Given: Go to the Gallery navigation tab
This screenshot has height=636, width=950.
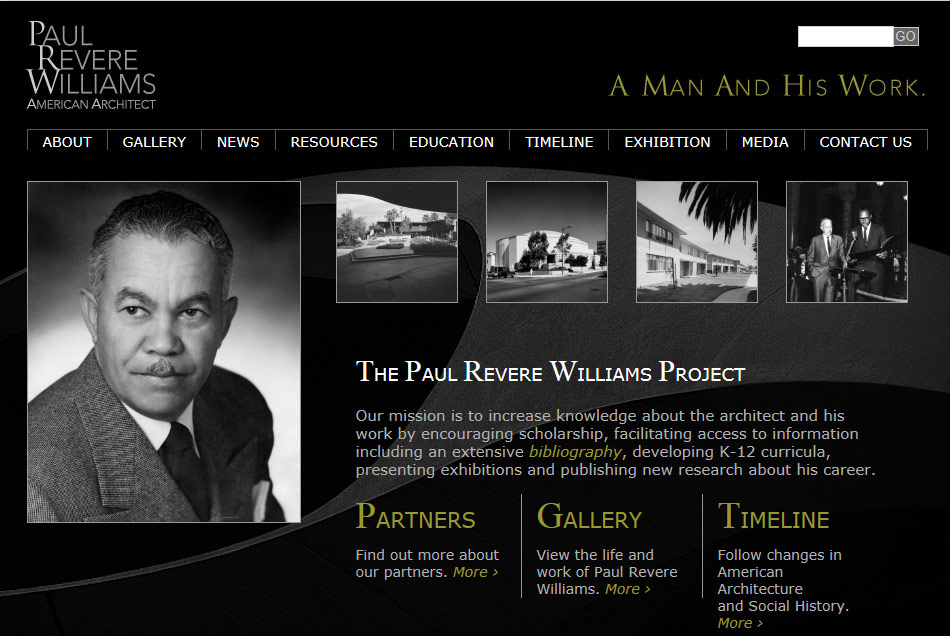Looking at the screenshot, I should (154, 142).
